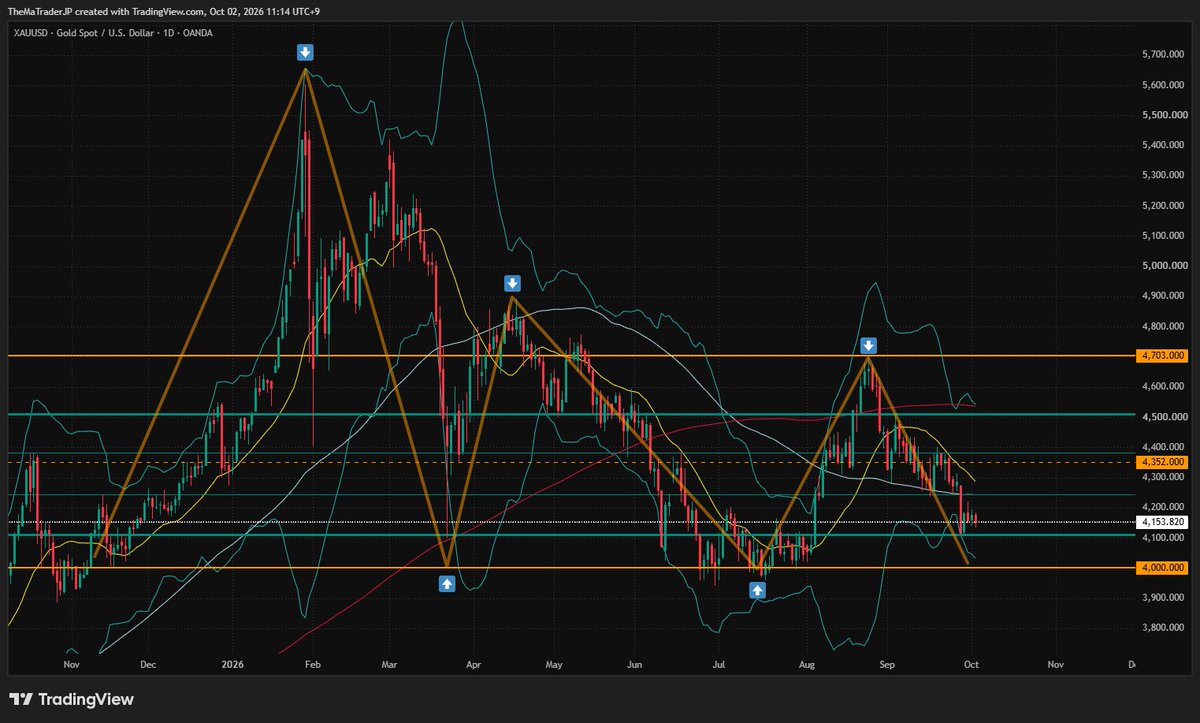Click the 4,300.000 price axis label
The width and height of the screenshot is (1200, 723).
(1163, 477)
